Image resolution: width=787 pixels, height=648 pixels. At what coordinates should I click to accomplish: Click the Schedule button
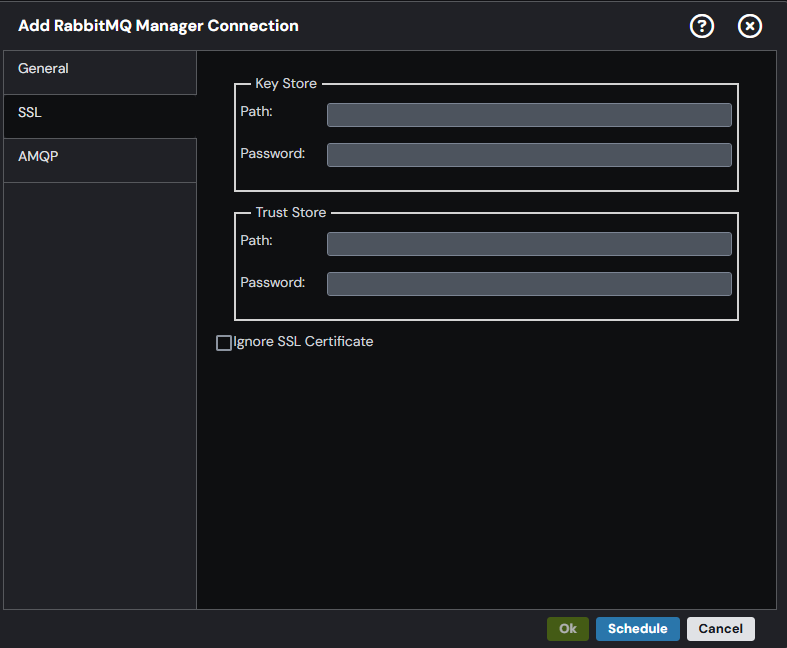tap(637, 629)
